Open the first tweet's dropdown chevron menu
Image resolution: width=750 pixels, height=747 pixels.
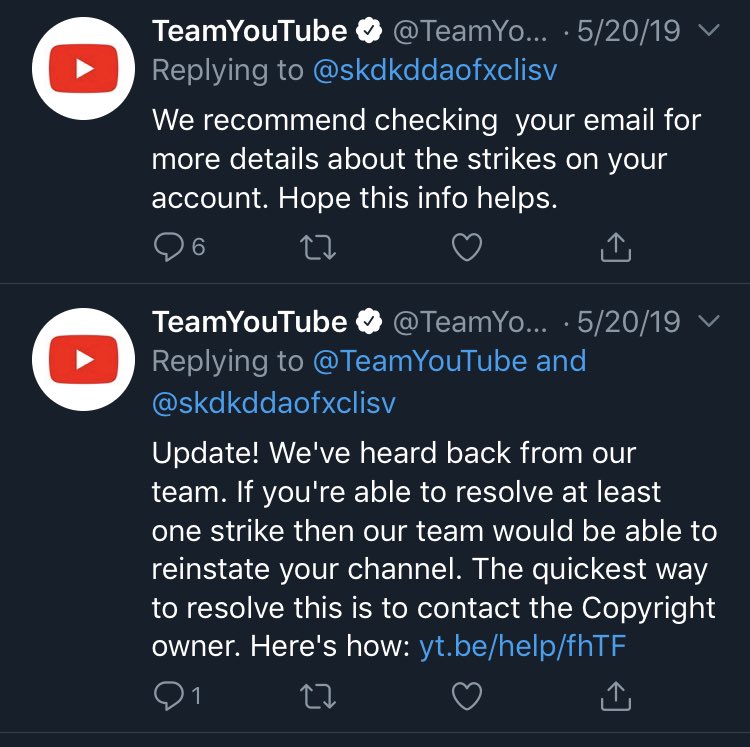point(707,31)
